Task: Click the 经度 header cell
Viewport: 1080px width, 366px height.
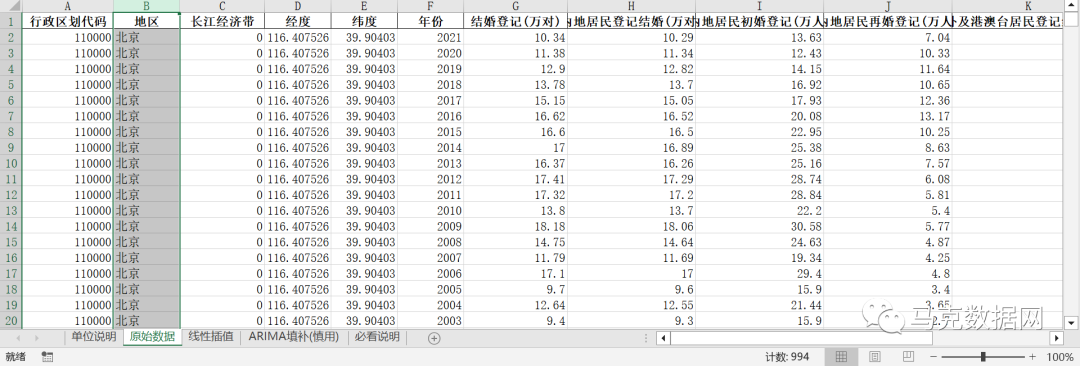Action: pos(298,21)
